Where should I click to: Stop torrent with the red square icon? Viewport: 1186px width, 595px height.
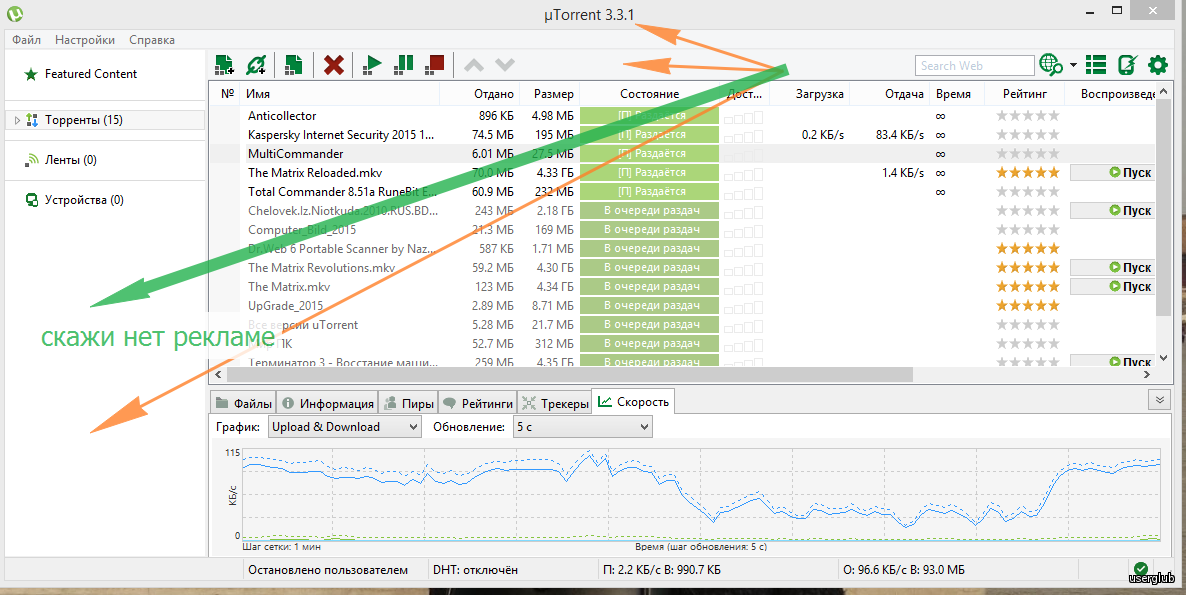point(435,64)
